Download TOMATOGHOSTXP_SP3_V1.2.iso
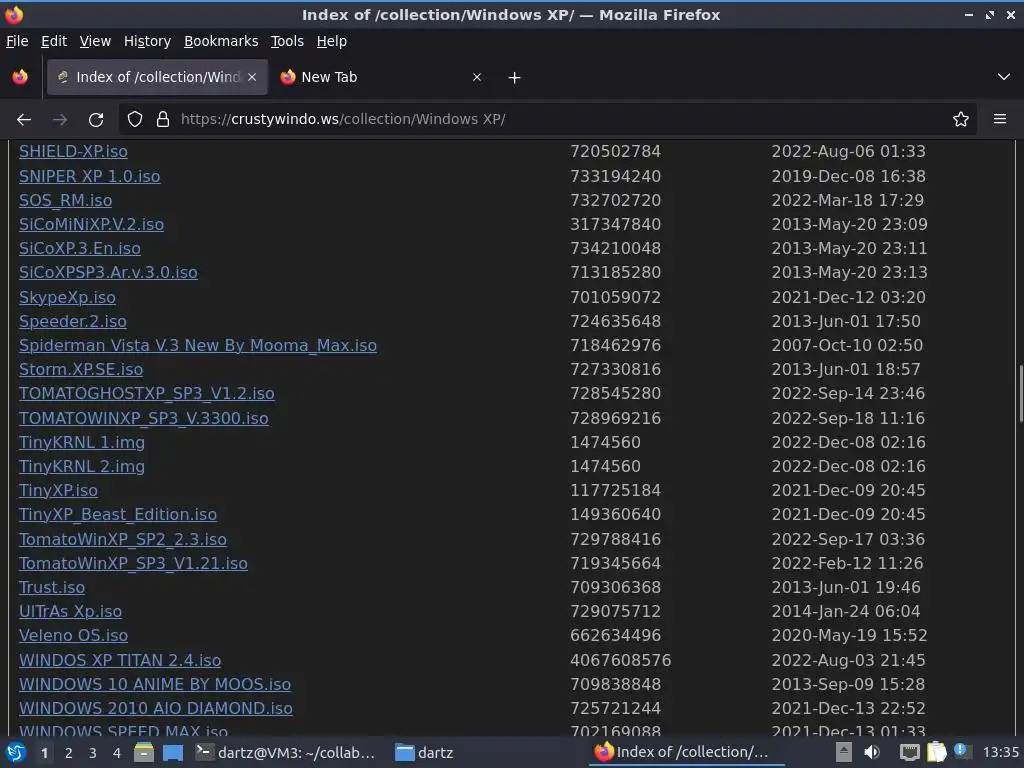The image size is (1024, 768). coord(147,394)
